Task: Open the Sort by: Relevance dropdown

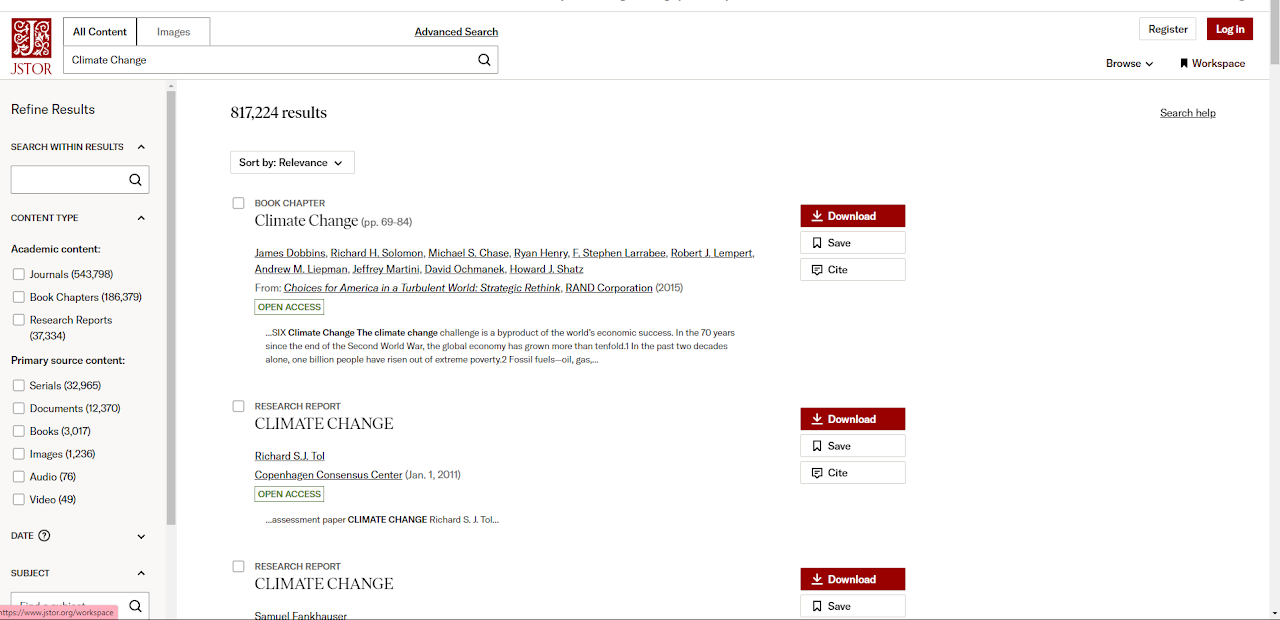Action: (x=292, y=162)
